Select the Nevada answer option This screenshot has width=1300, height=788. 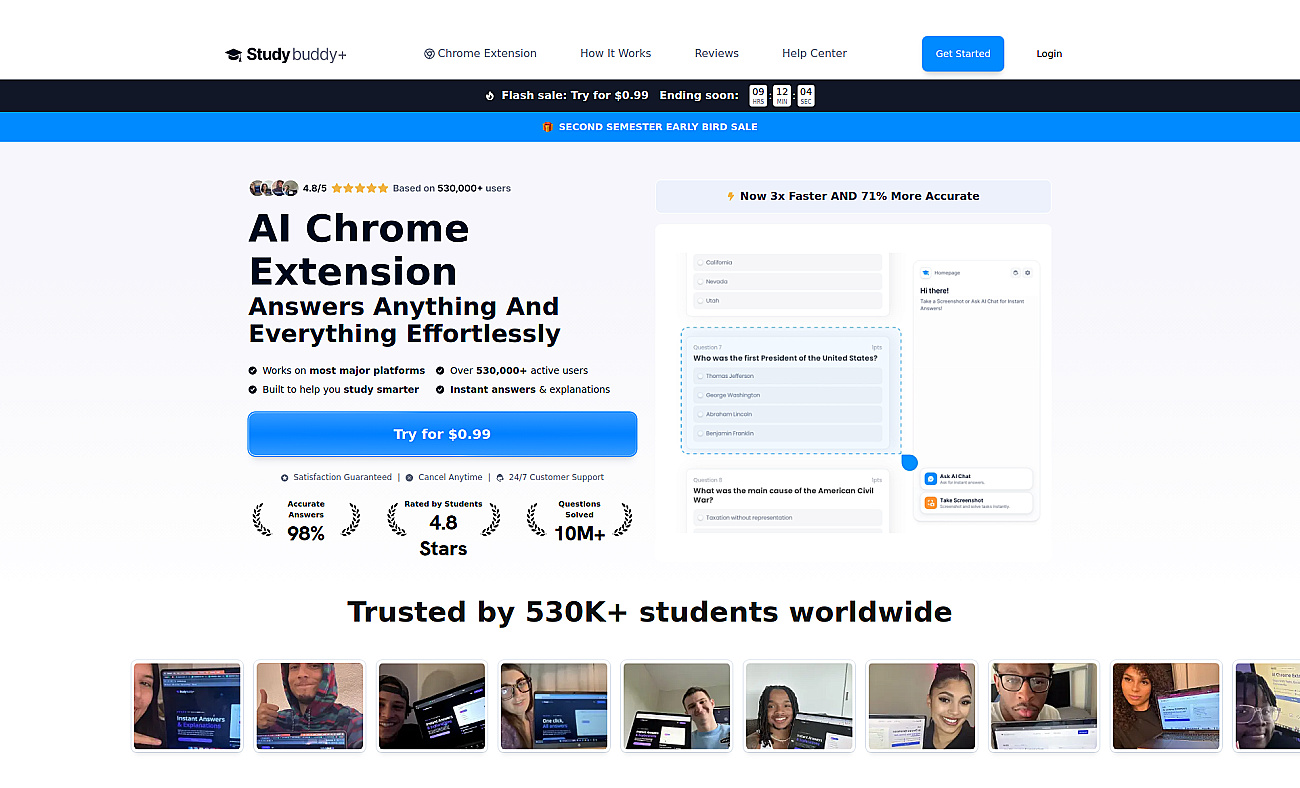point(787,281)
